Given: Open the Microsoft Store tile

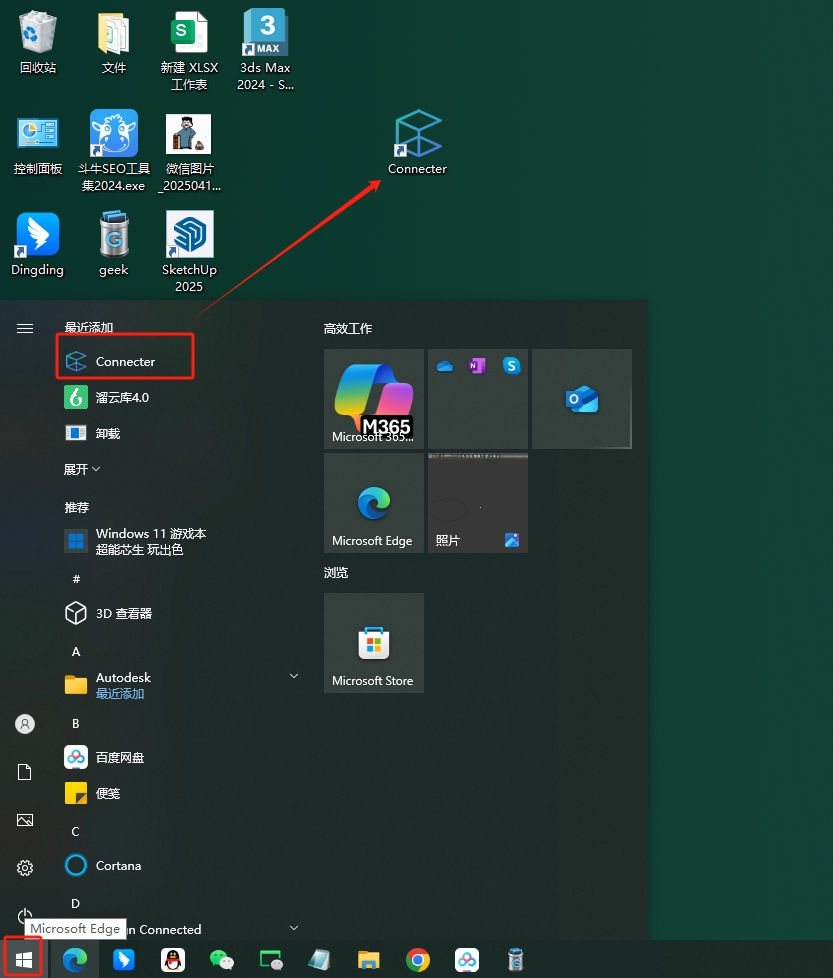Looking at the screenshot, I should tap(373, 642).
